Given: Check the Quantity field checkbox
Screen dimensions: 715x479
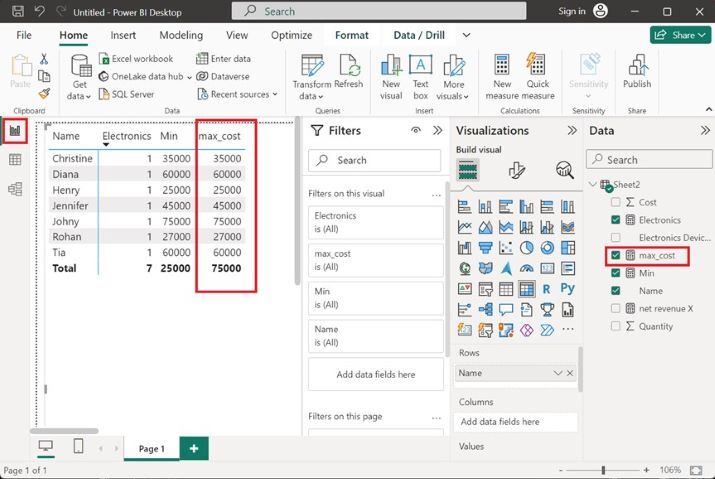Looking at the screenshot, I should click(x=616, y=326).
